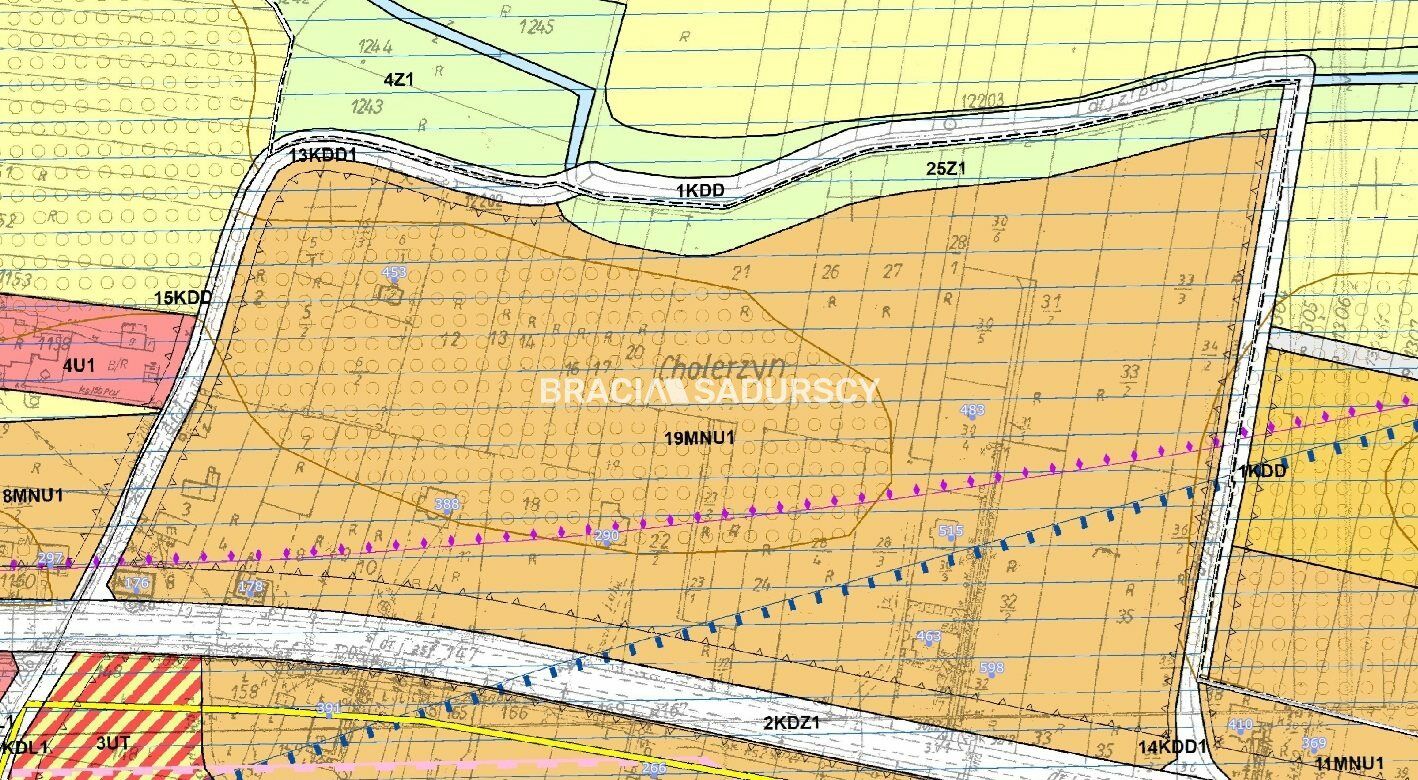The image size is (1418, 780).
Task: Select the 13KDD1 road label
Action: (x=322, y=156)
